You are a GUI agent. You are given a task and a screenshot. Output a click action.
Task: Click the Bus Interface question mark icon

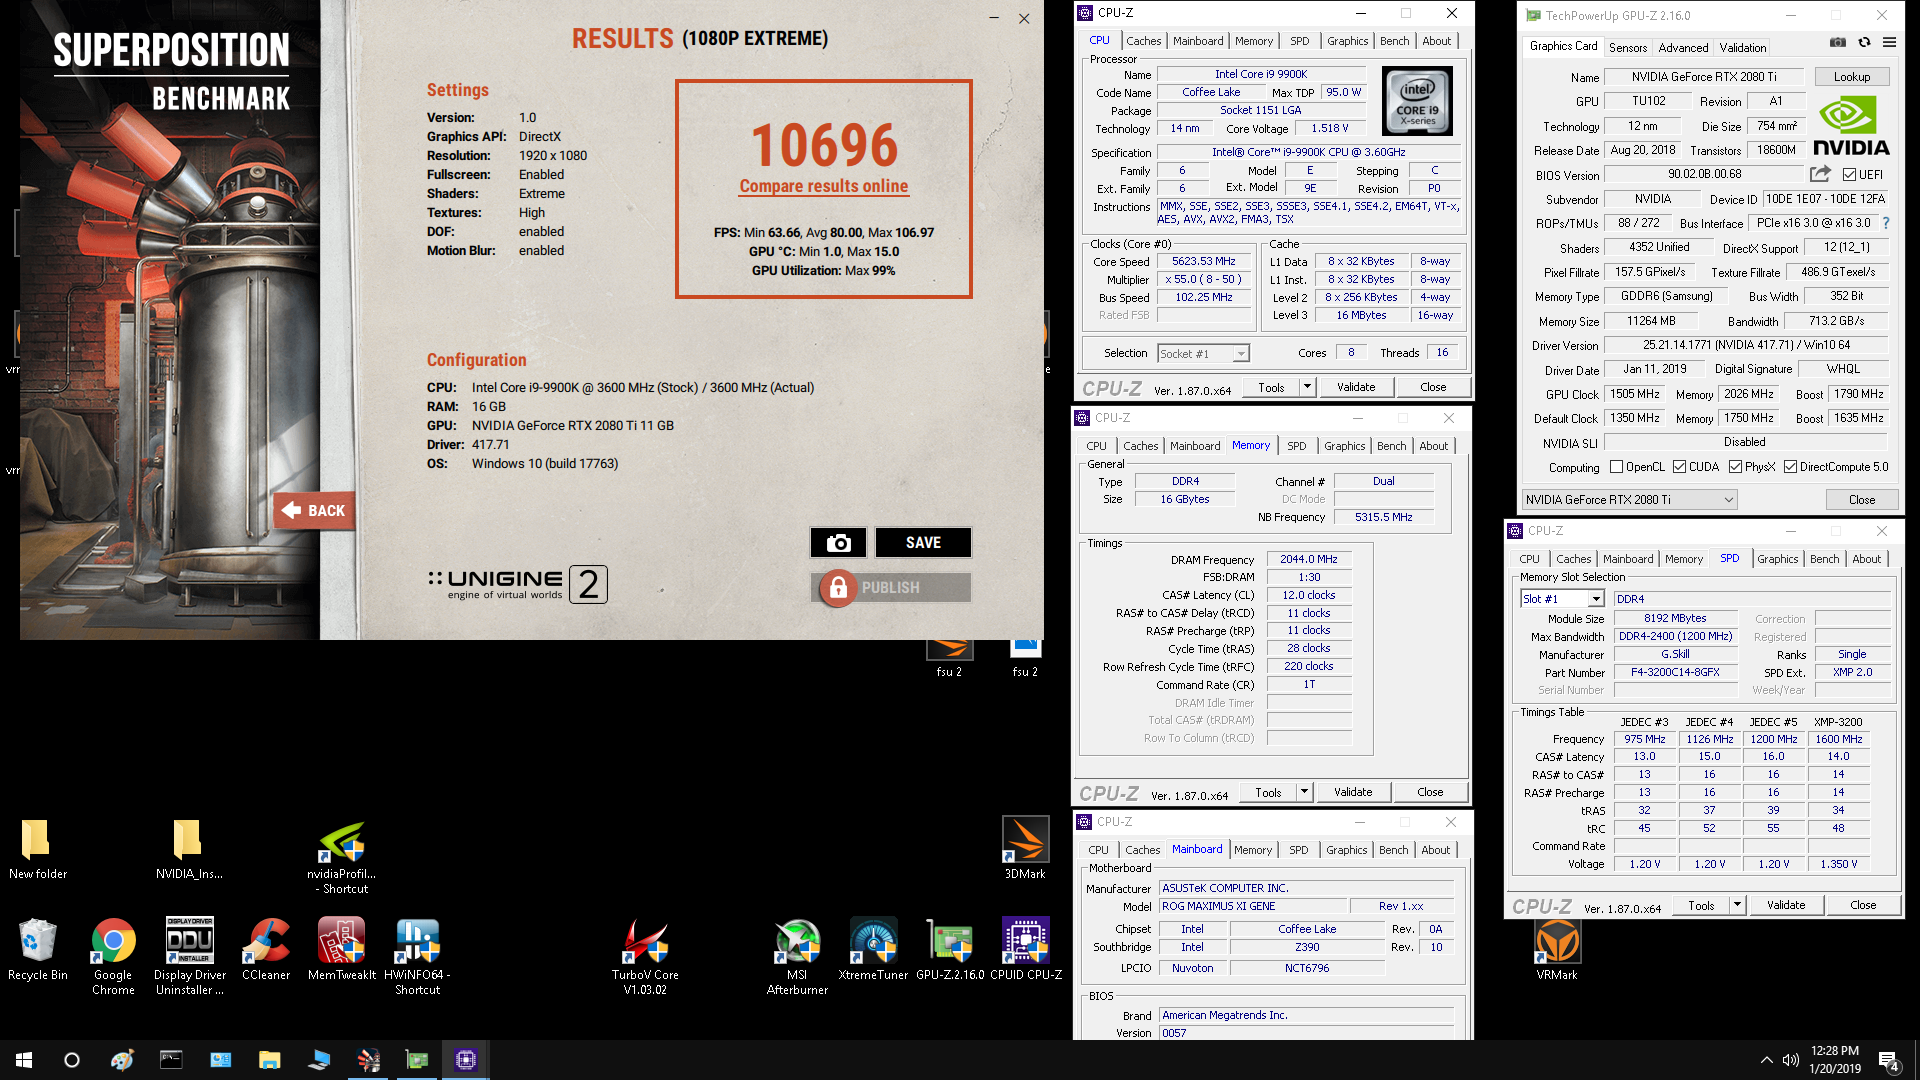pyautogui.click(x=1886, y=223)
